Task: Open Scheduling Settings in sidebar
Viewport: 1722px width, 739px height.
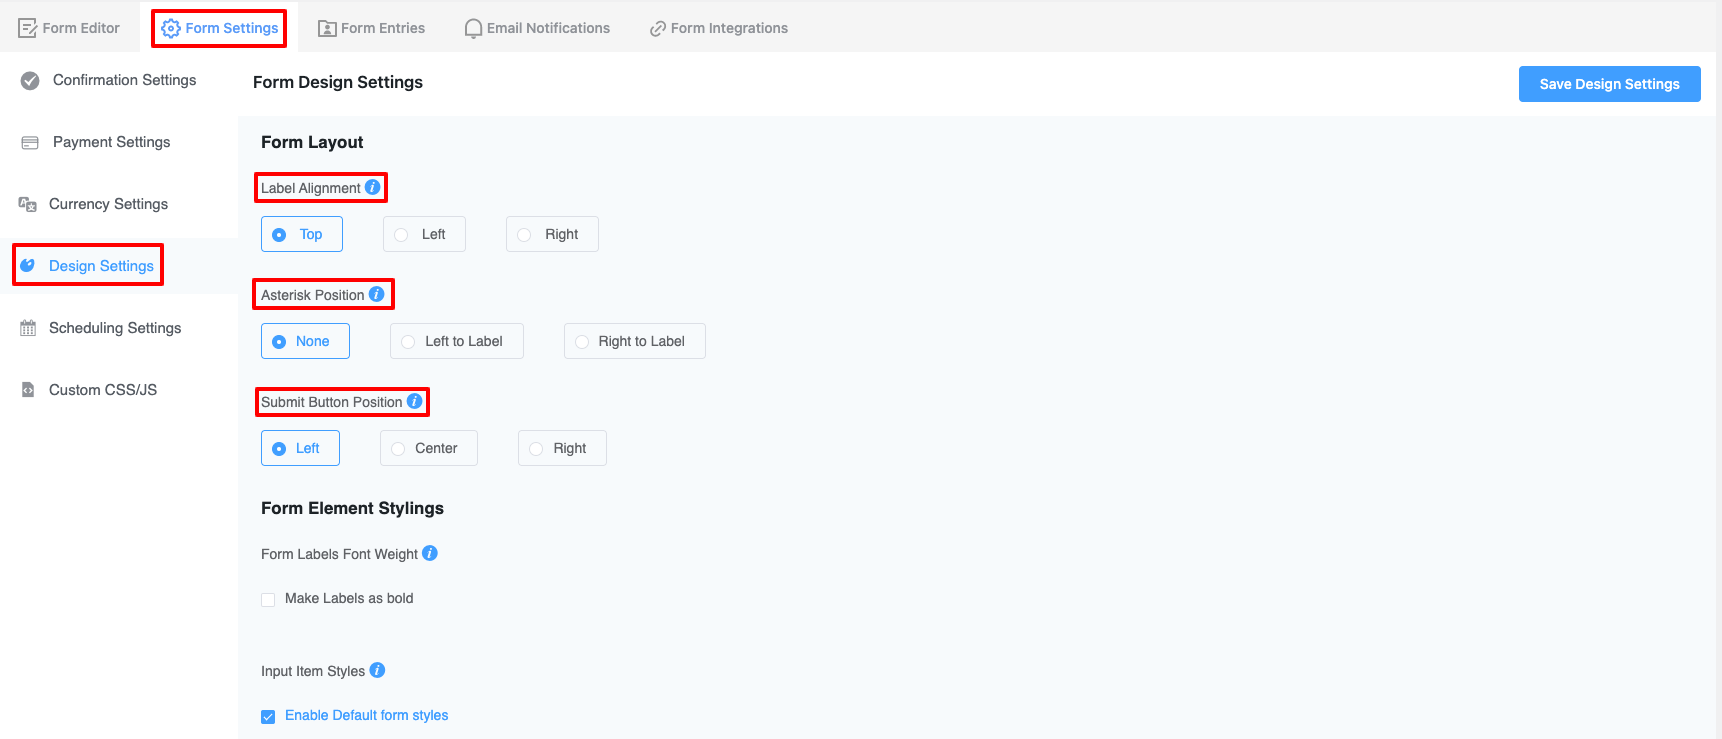Action: [119, 328]
